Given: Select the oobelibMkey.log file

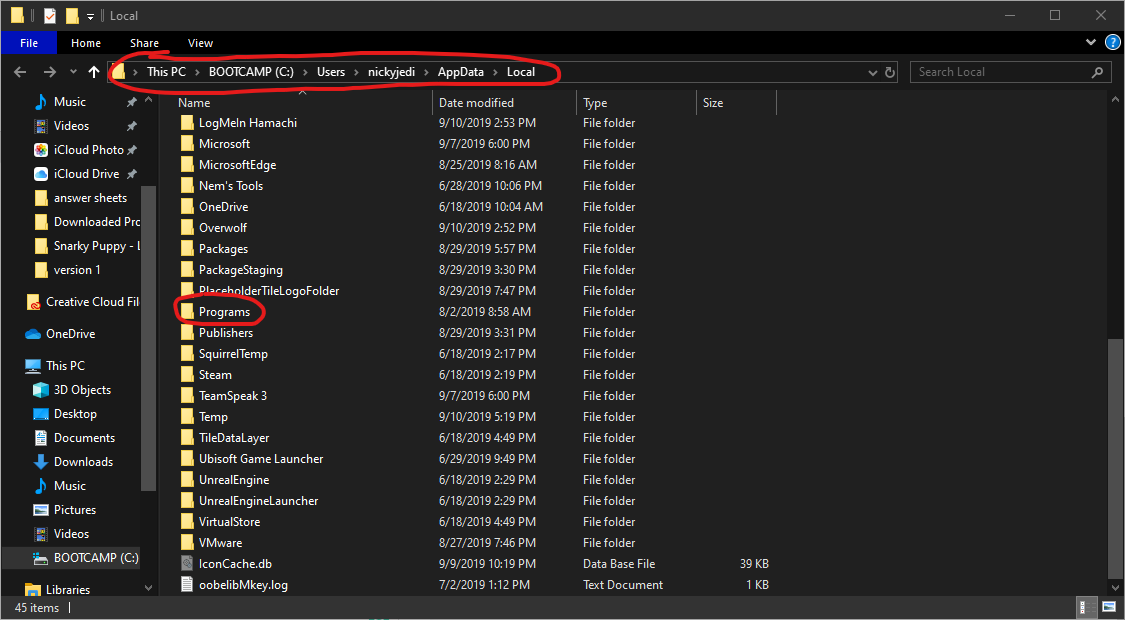Looking at the screenshot, I should [x=243, y=585].
